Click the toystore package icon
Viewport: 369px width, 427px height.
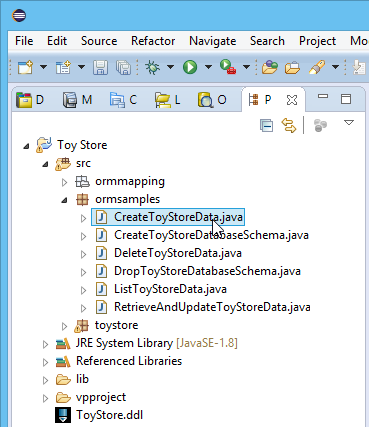(x=82, y=325)
